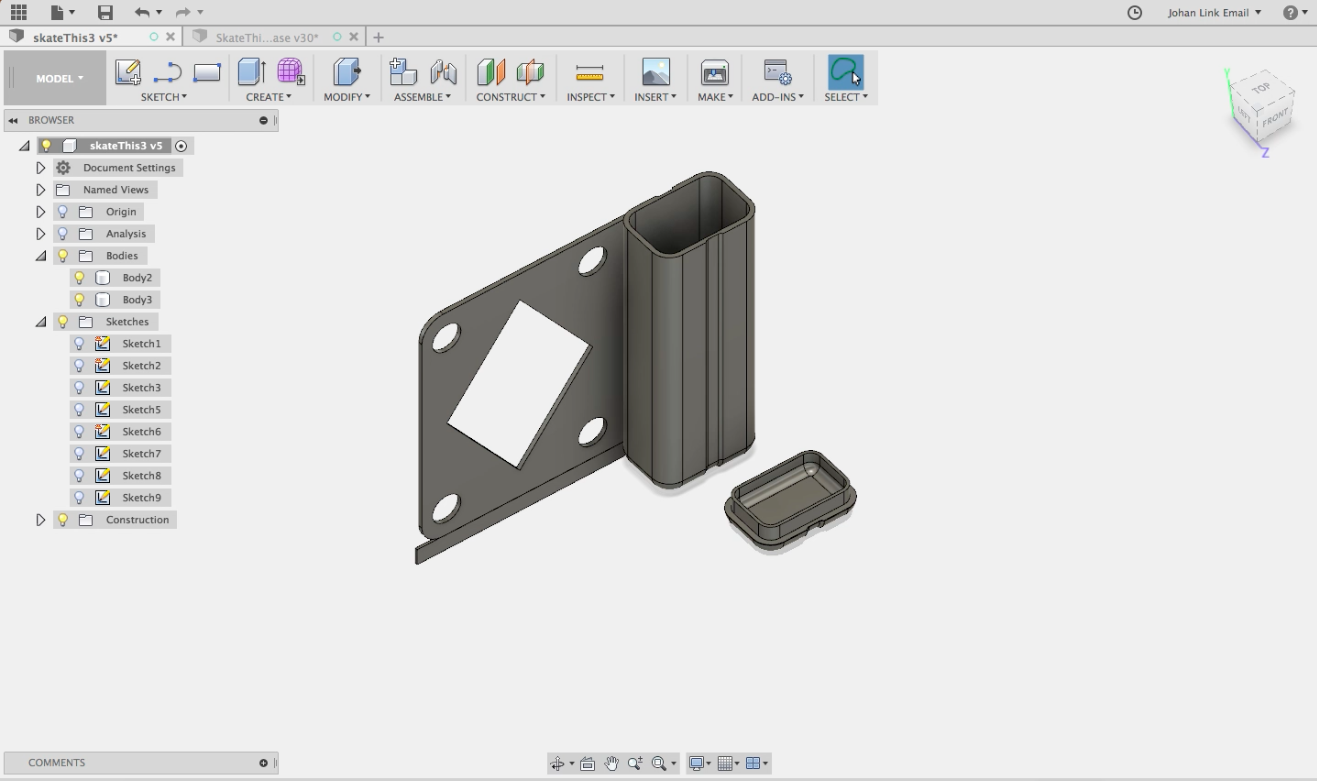1317x781 pixels.
Task: Open the job status clock icon
Action: click(1134, 13)
